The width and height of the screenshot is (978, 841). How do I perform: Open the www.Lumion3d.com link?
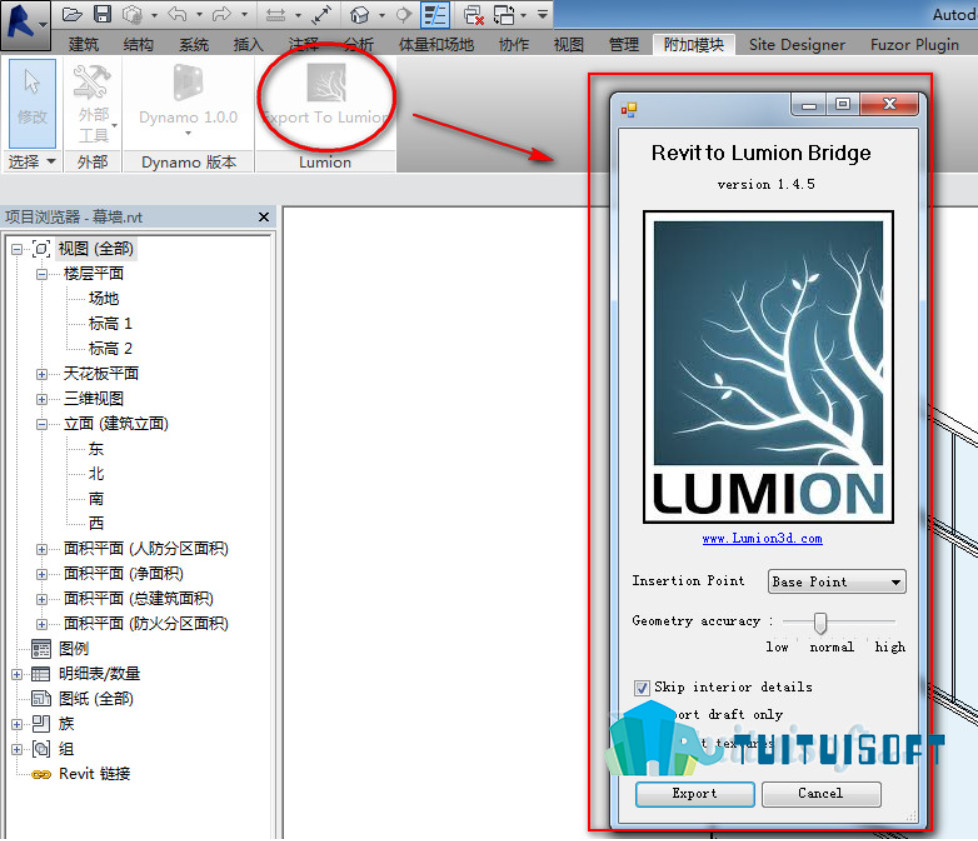click(x=762, y=538)
